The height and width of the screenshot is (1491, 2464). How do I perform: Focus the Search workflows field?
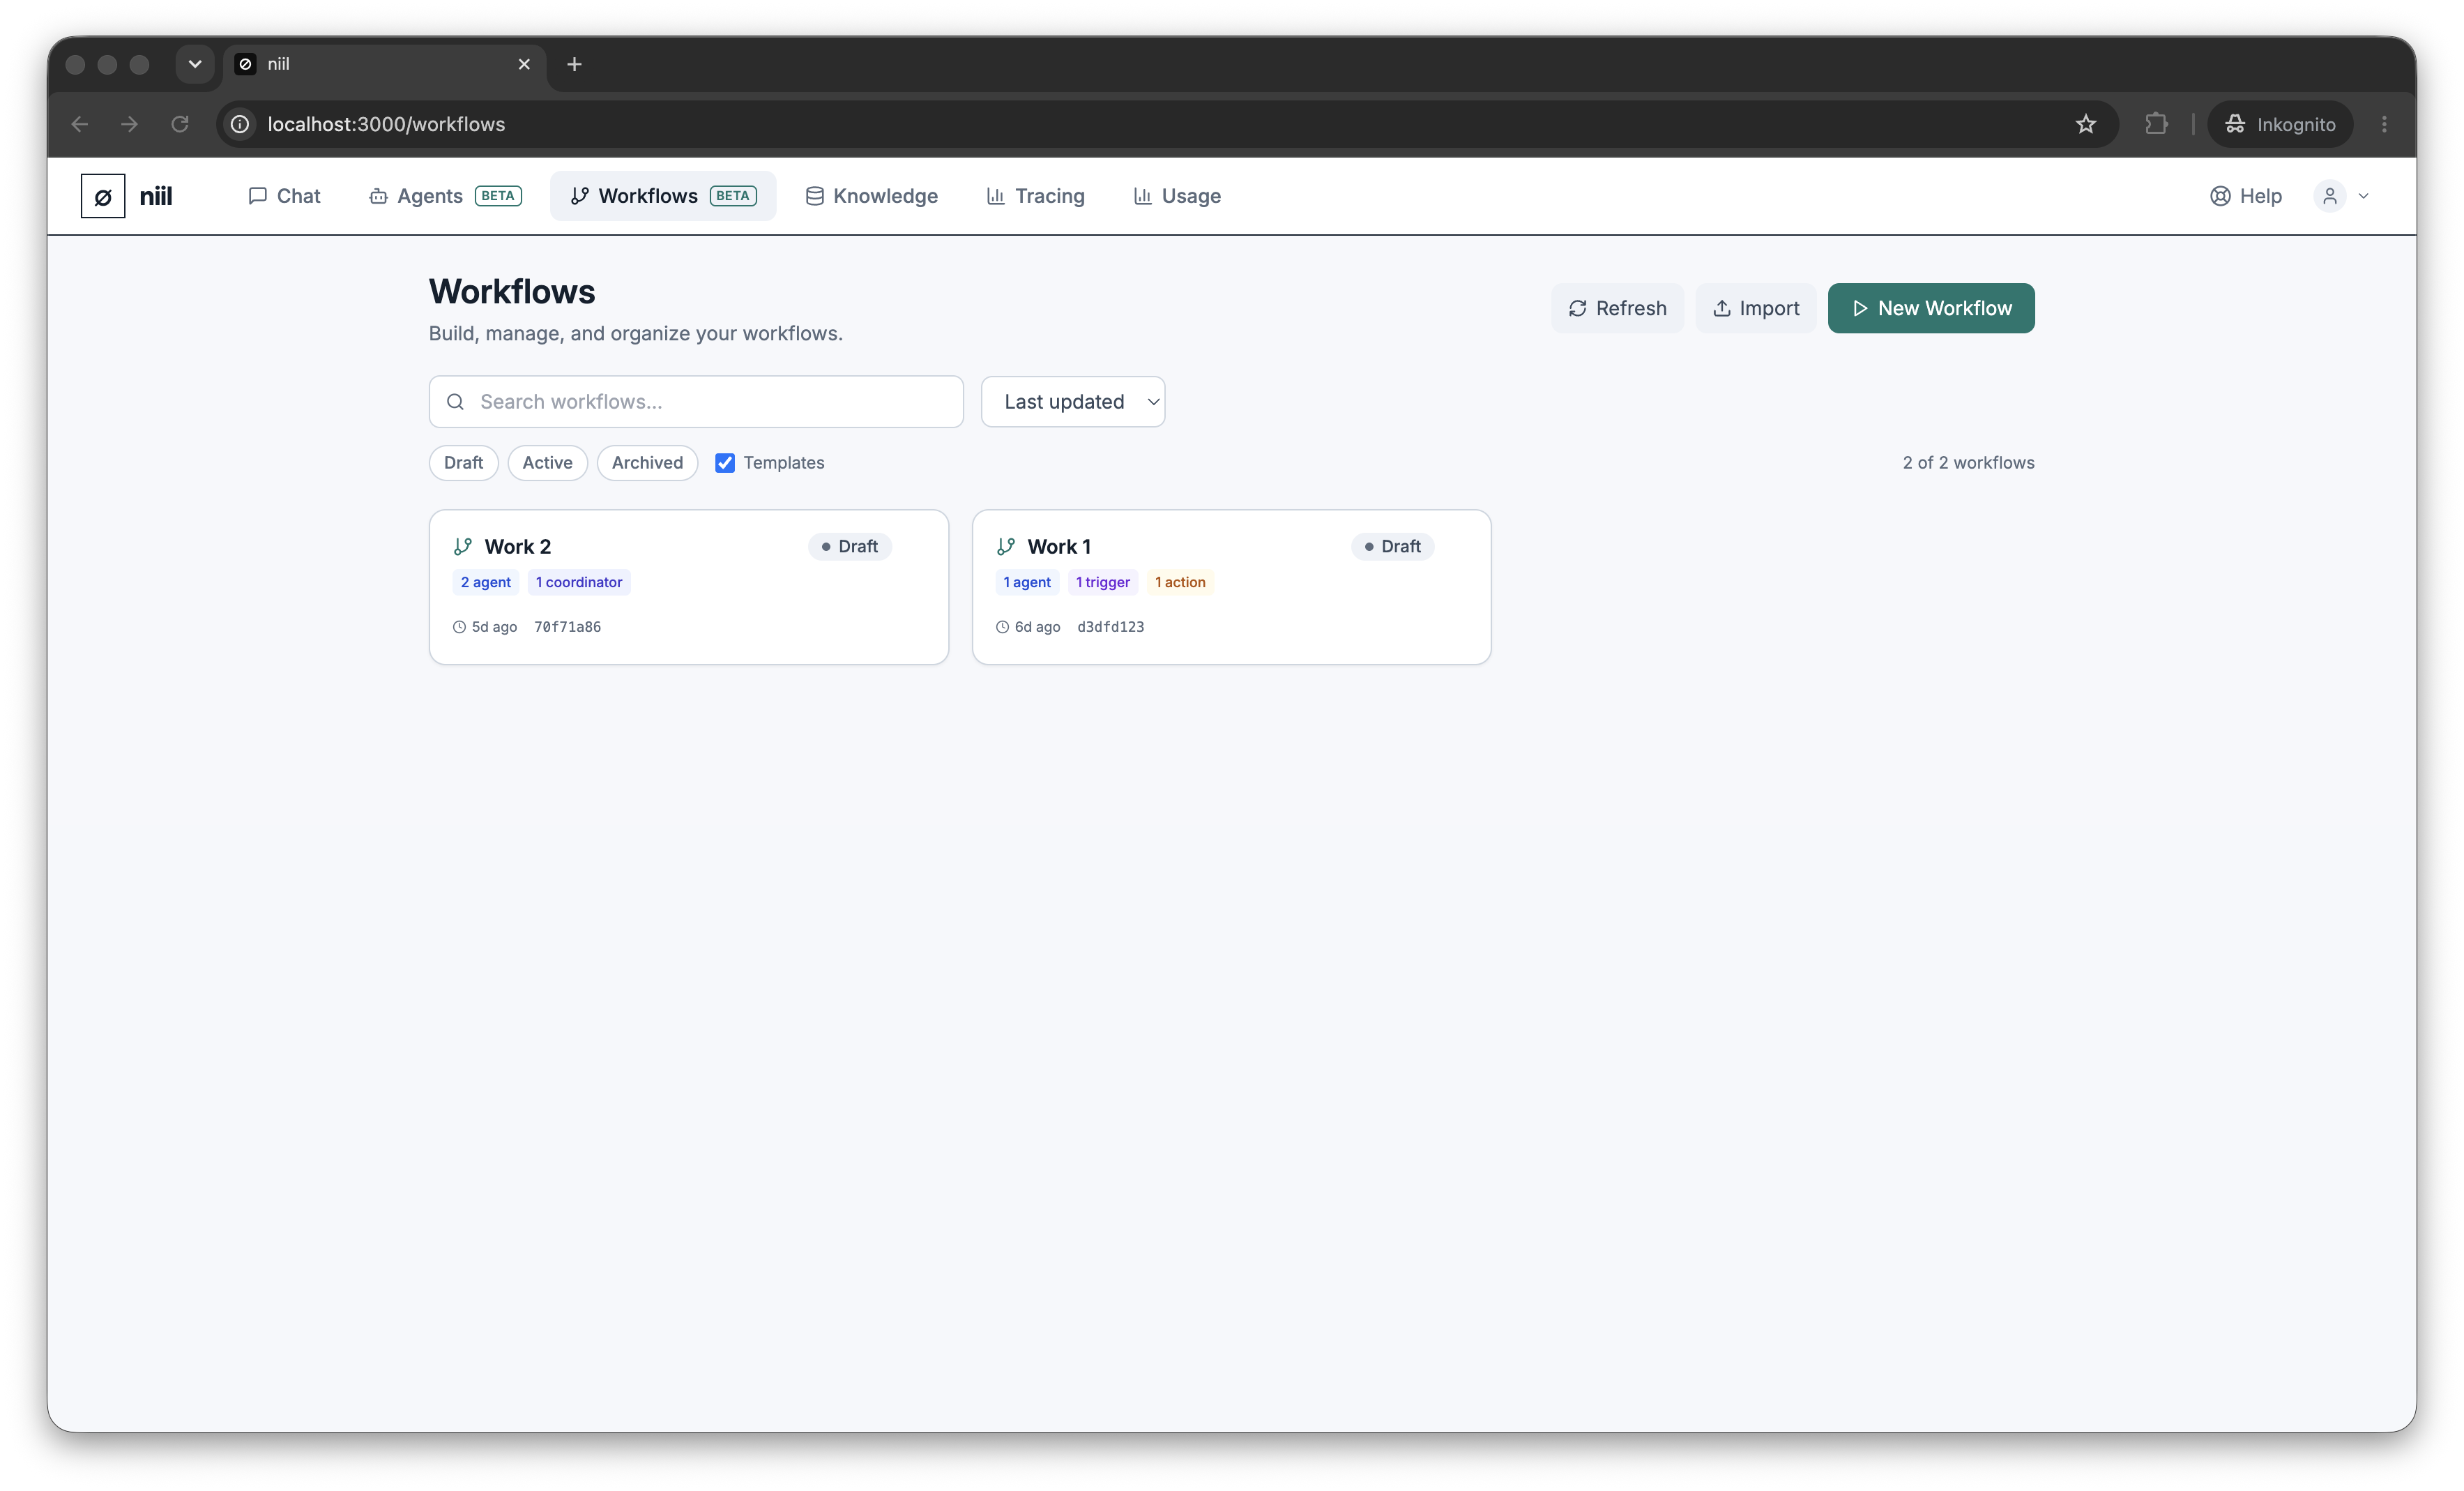[x=696, y=402]
